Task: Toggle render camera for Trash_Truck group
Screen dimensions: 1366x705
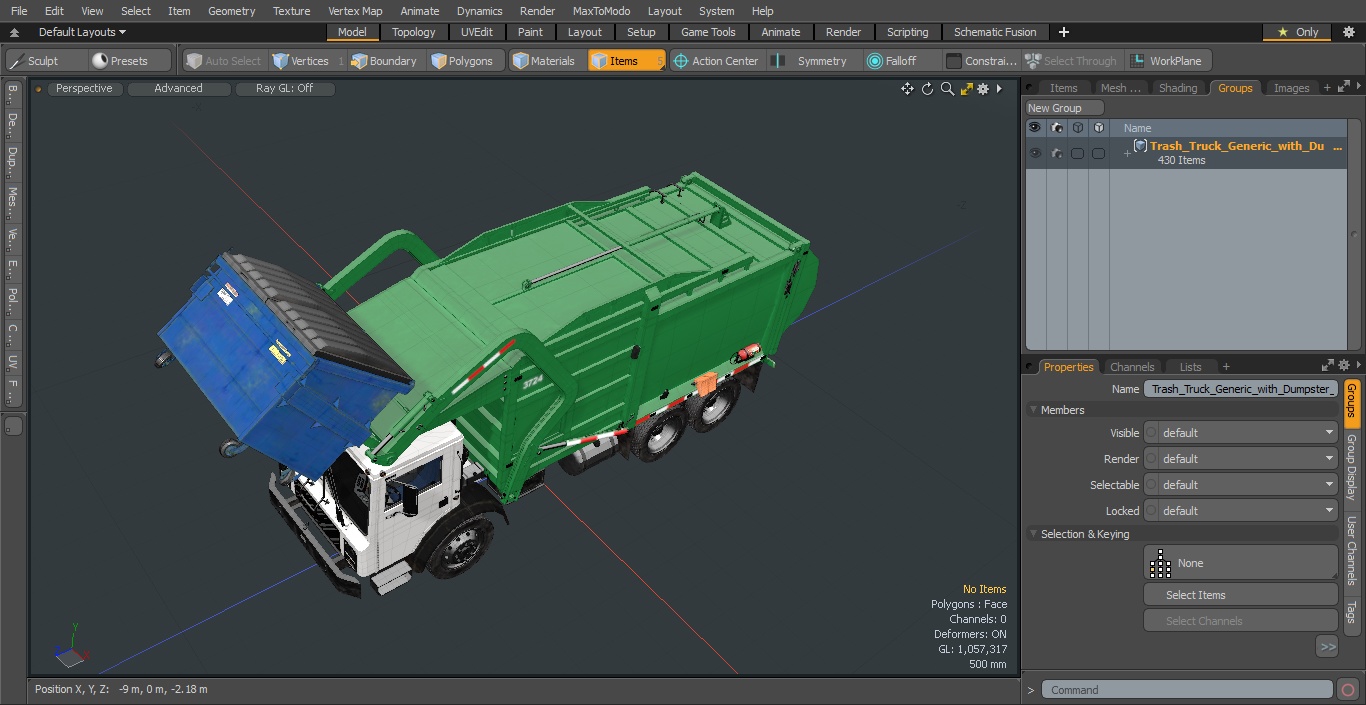Action: (x=1056, y=153)
